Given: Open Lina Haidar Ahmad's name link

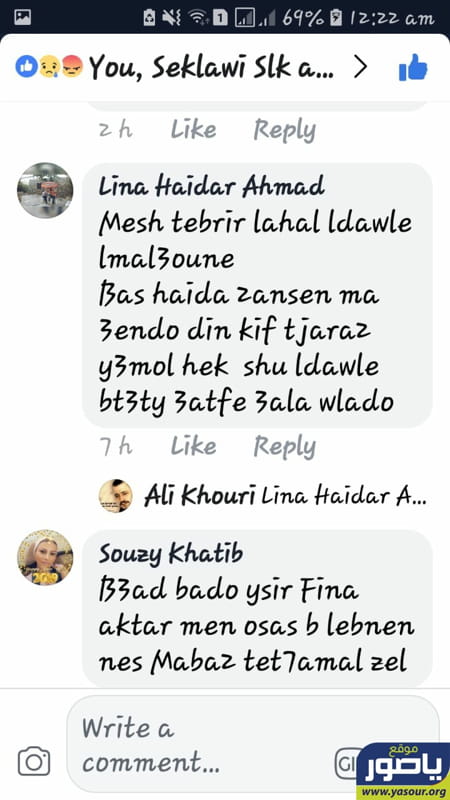Looking at the screenshot, I should (x=211, y=187).
